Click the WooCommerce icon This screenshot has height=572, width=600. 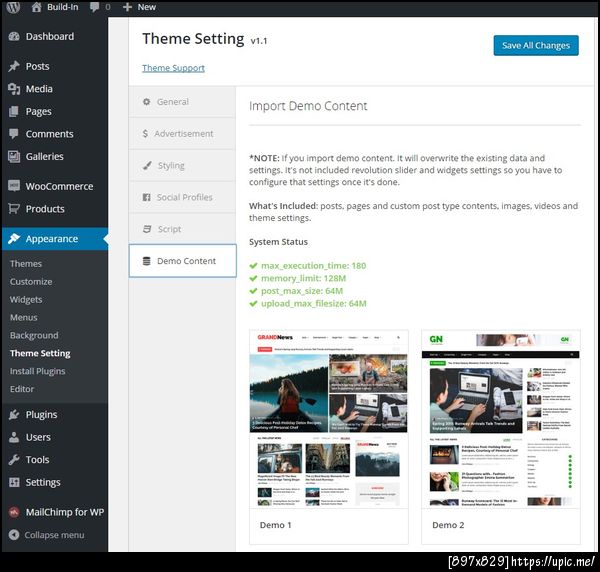click(14, 186)
